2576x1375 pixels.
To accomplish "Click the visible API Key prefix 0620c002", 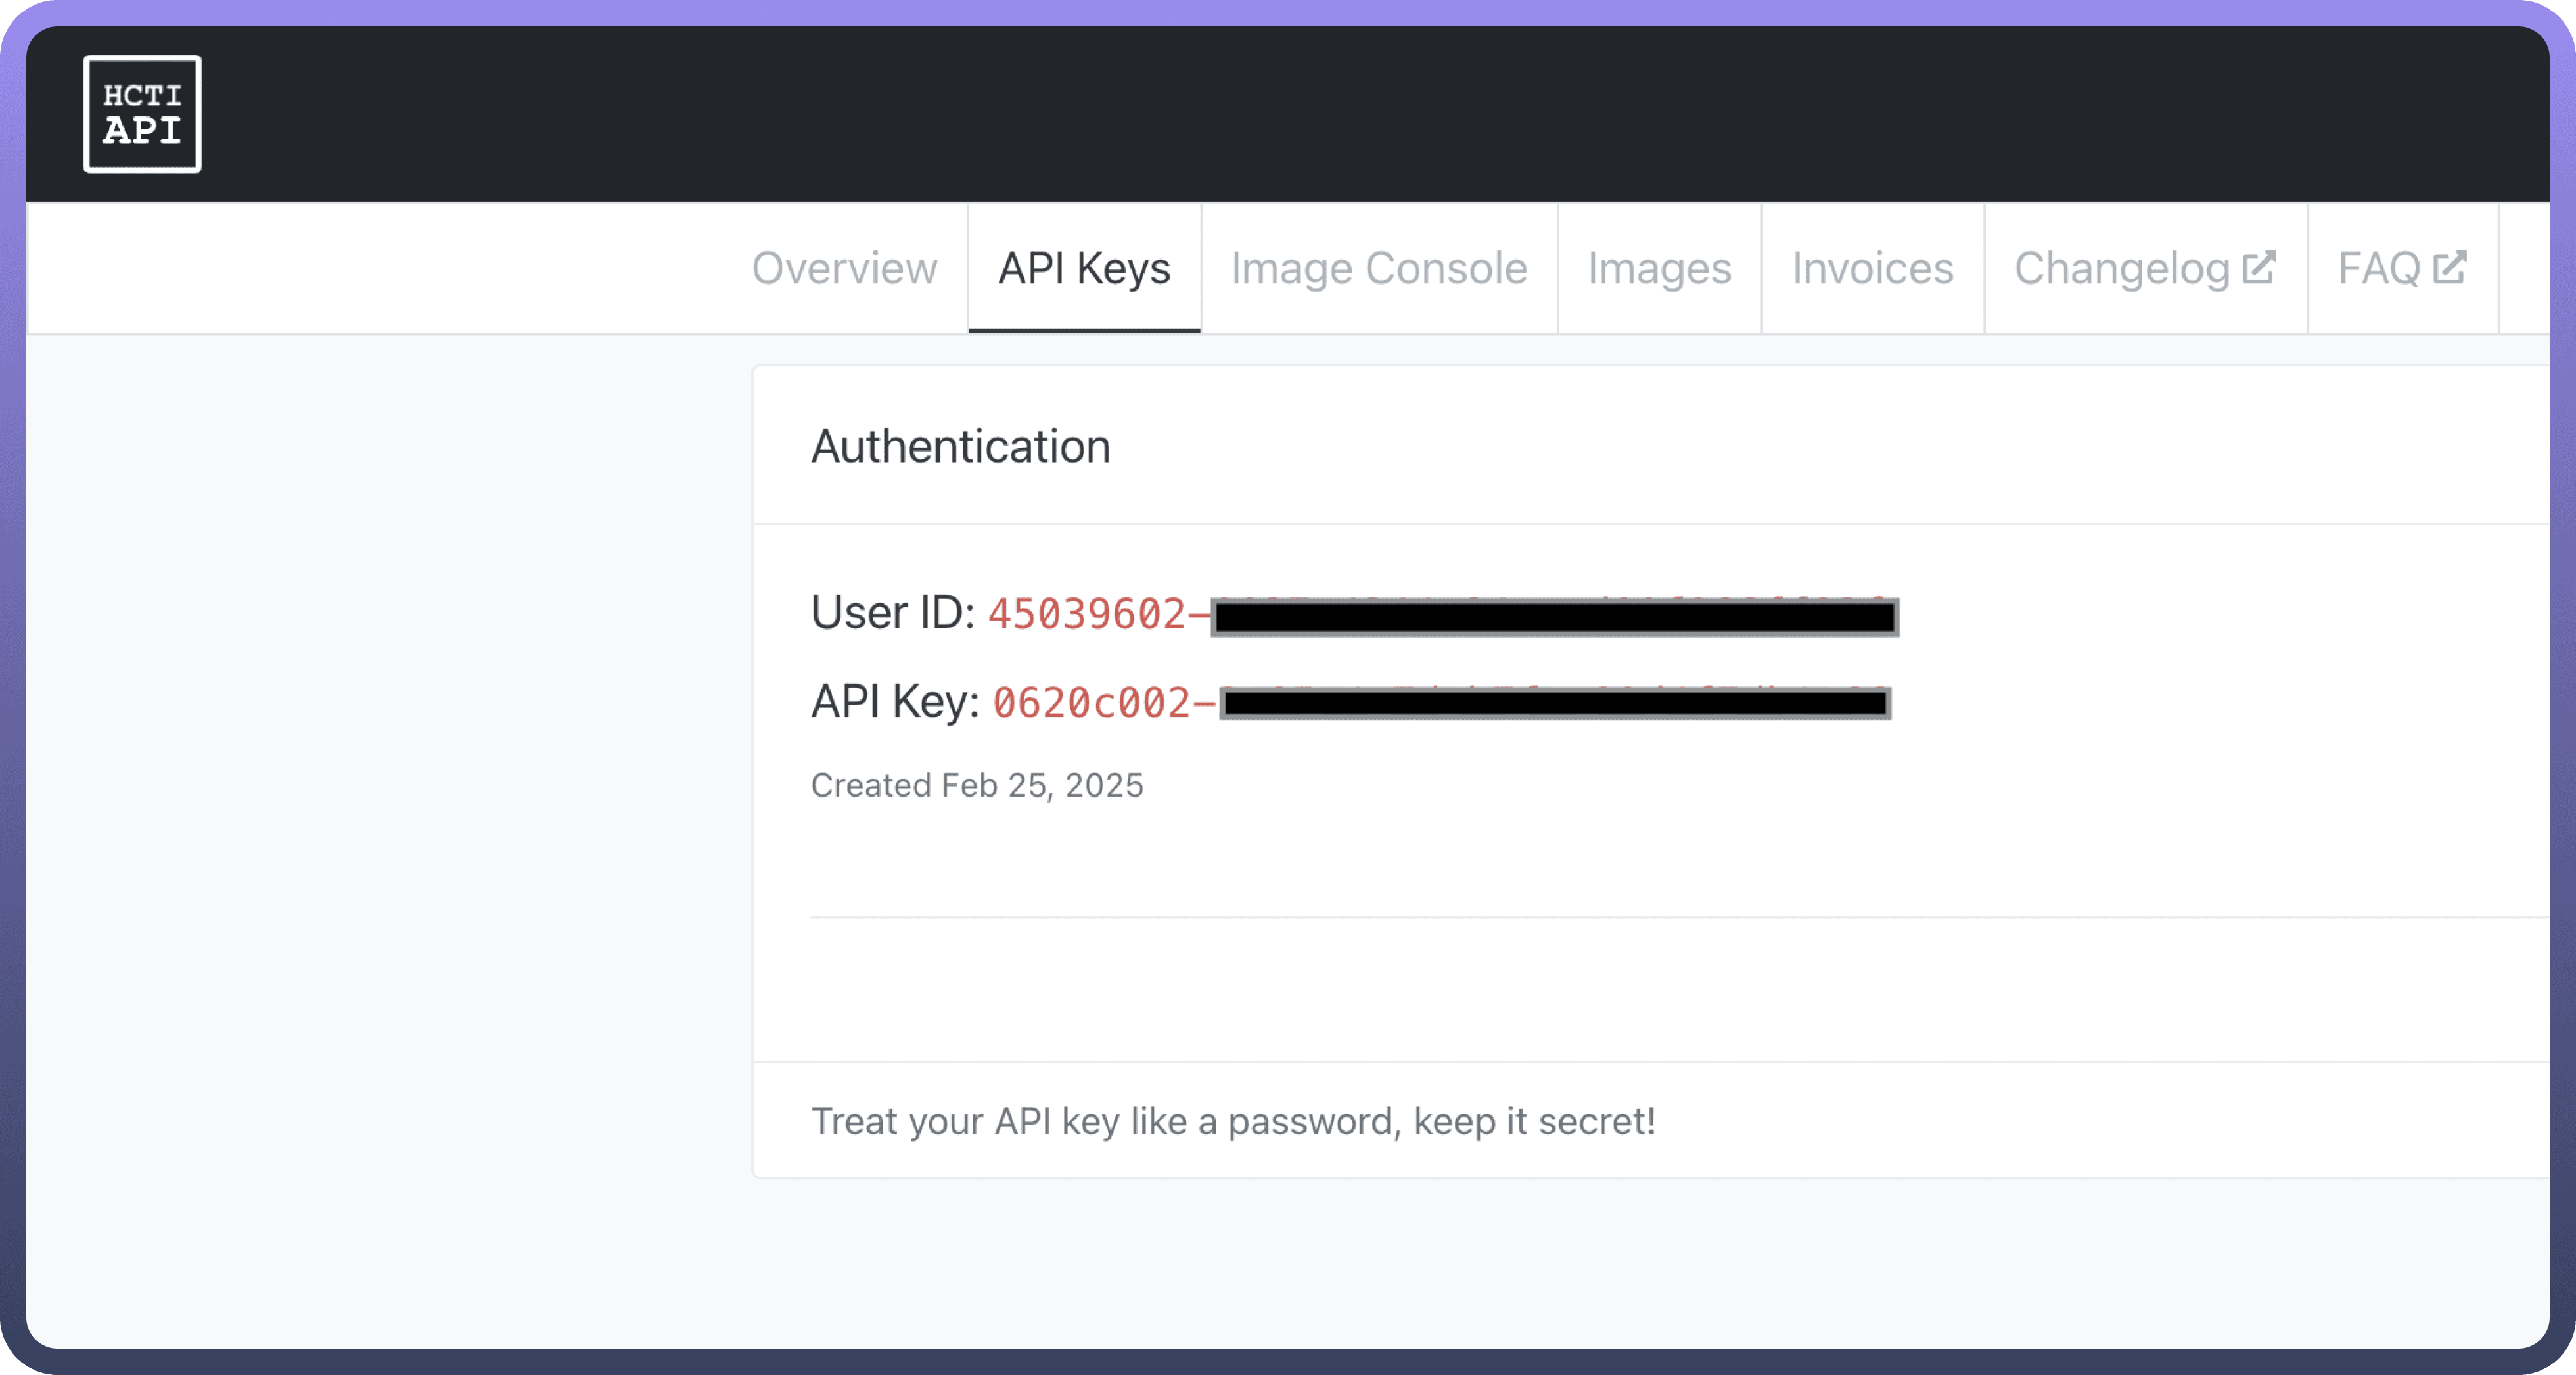I will pyautogui.click(x=1090, y=703).
